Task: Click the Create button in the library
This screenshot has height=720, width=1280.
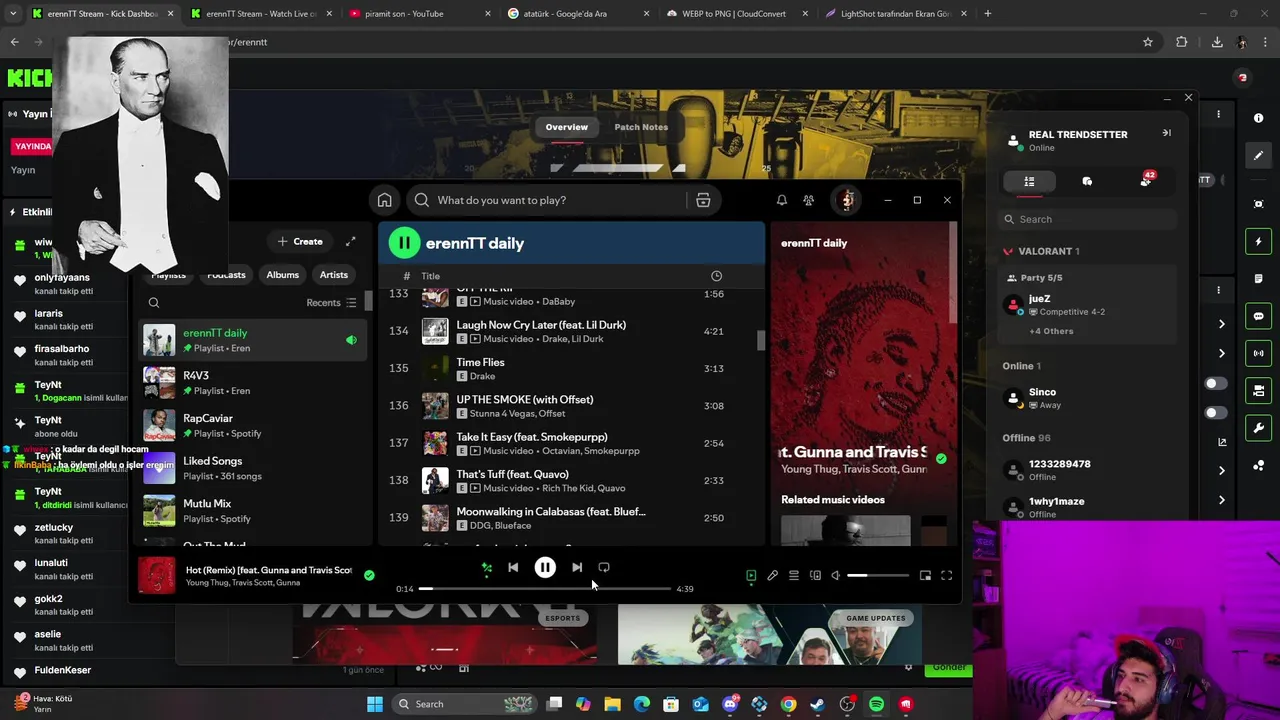Action: pos(300,241)
